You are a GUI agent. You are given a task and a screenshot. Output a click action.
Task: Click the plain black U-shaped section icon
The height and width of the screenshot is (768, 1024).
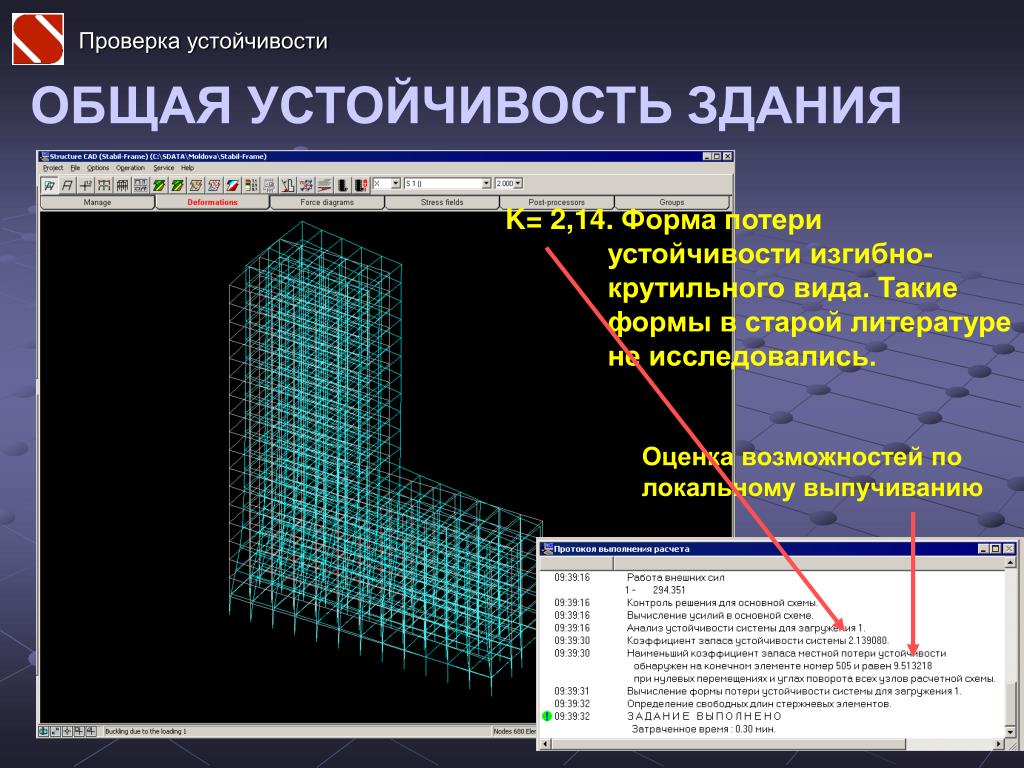pos(343,185)
